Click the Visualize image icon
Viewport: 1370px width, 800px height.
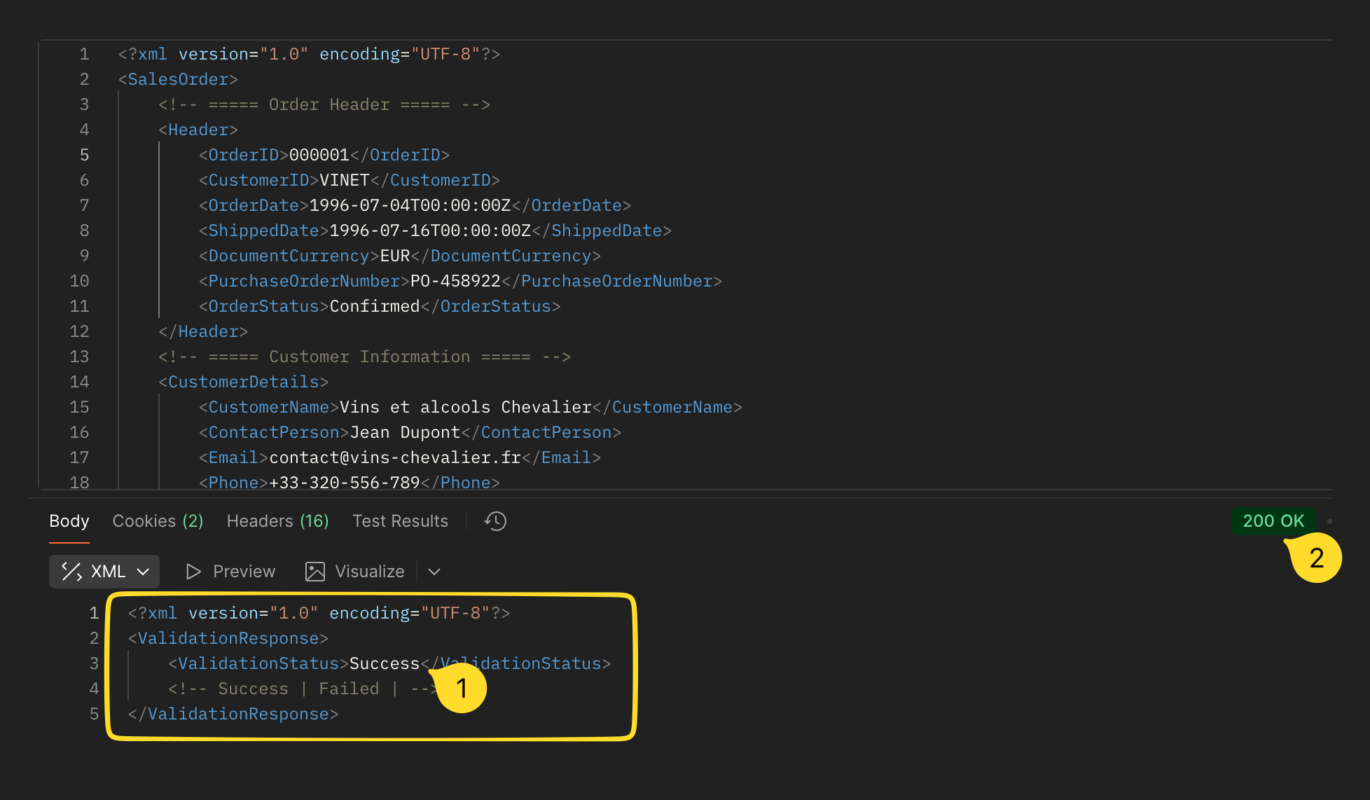(315, 572)
